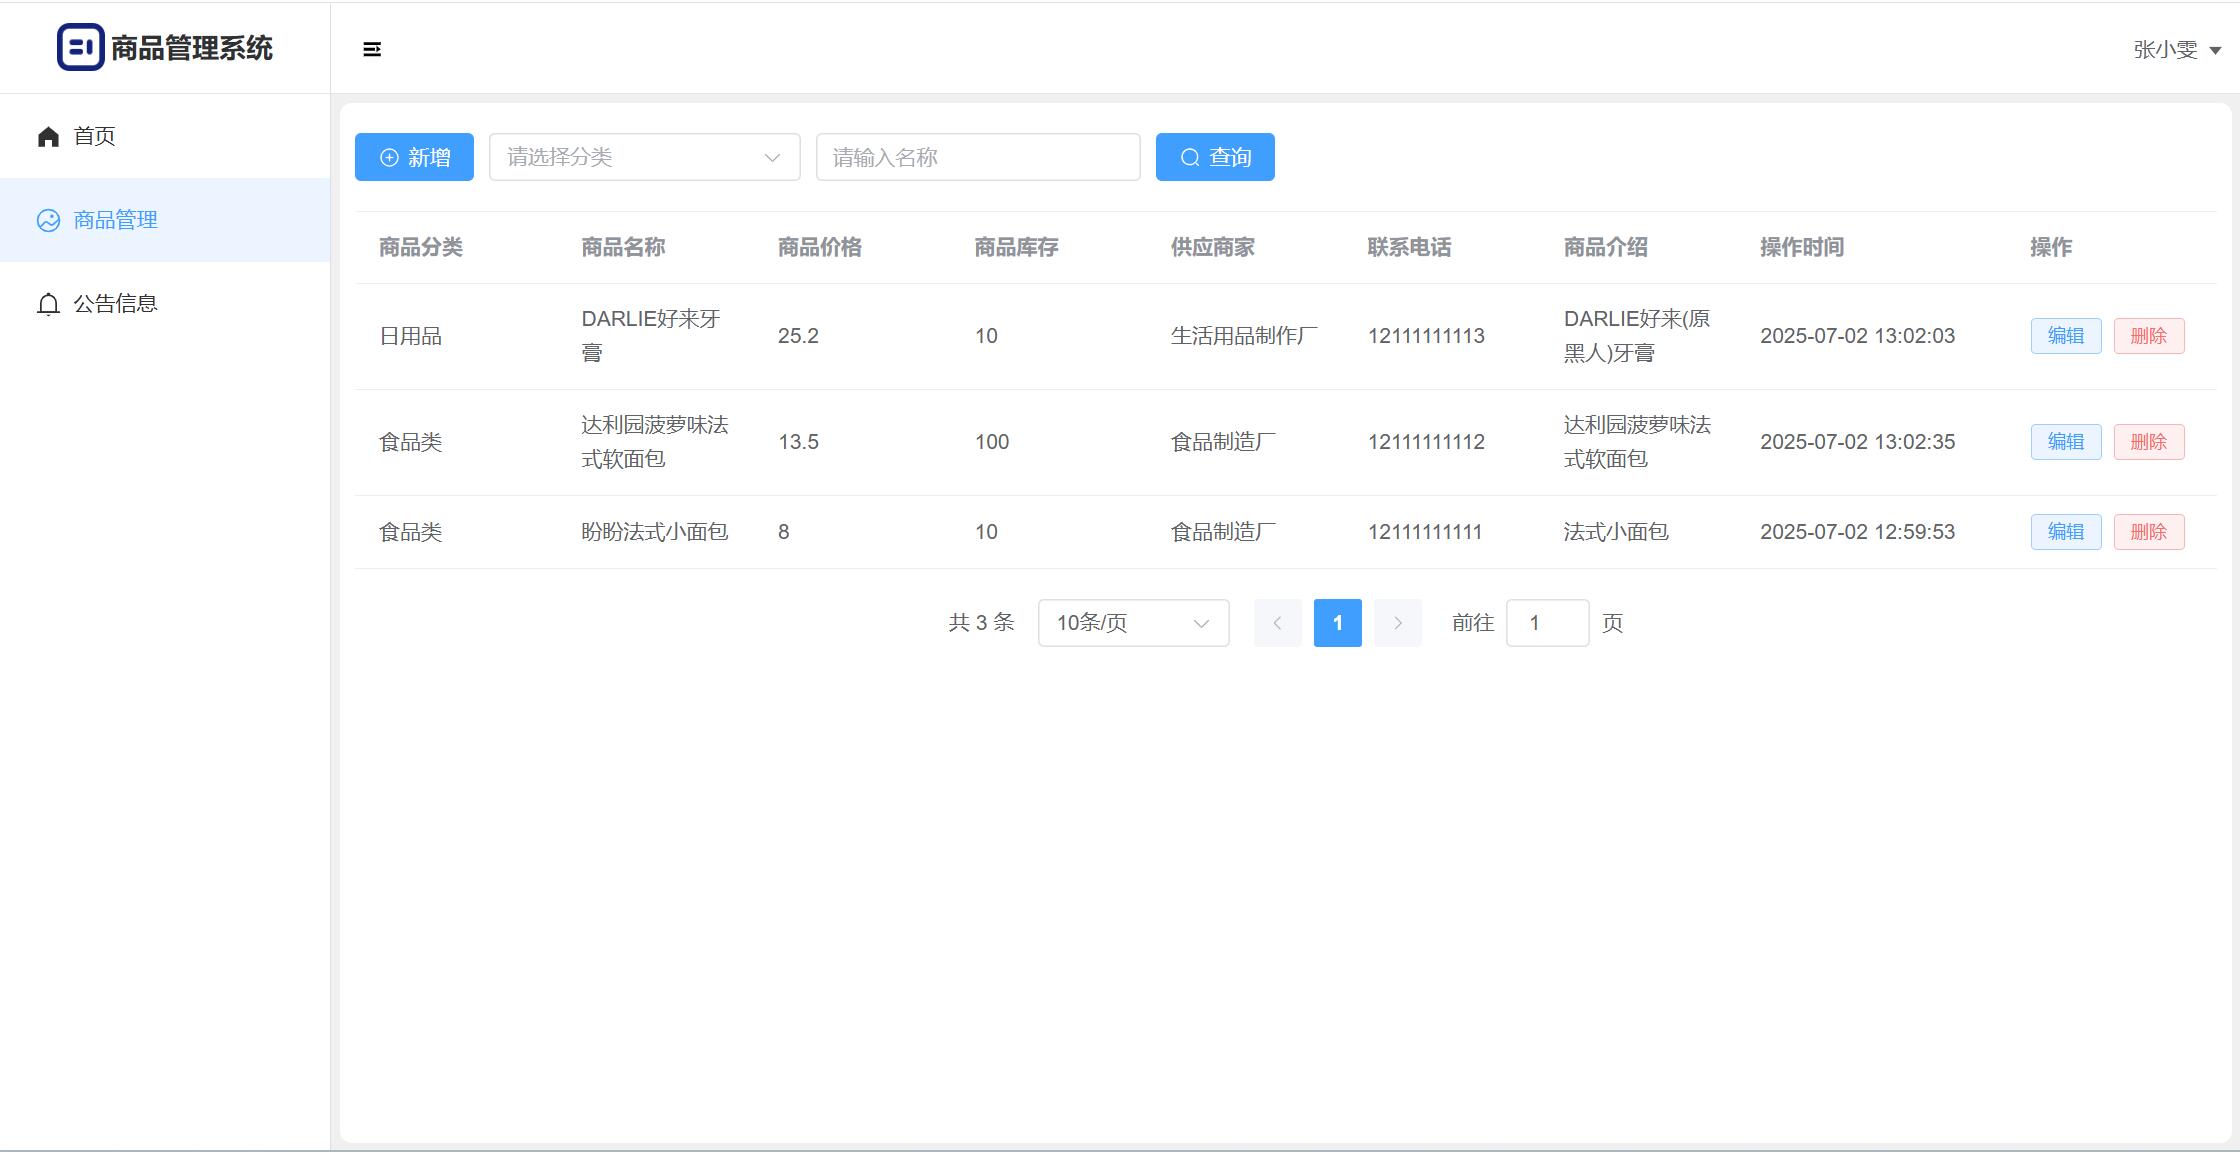Click the next page arrow
Viewport: 2240px width, 1152px height.
tap(1397, 623)
